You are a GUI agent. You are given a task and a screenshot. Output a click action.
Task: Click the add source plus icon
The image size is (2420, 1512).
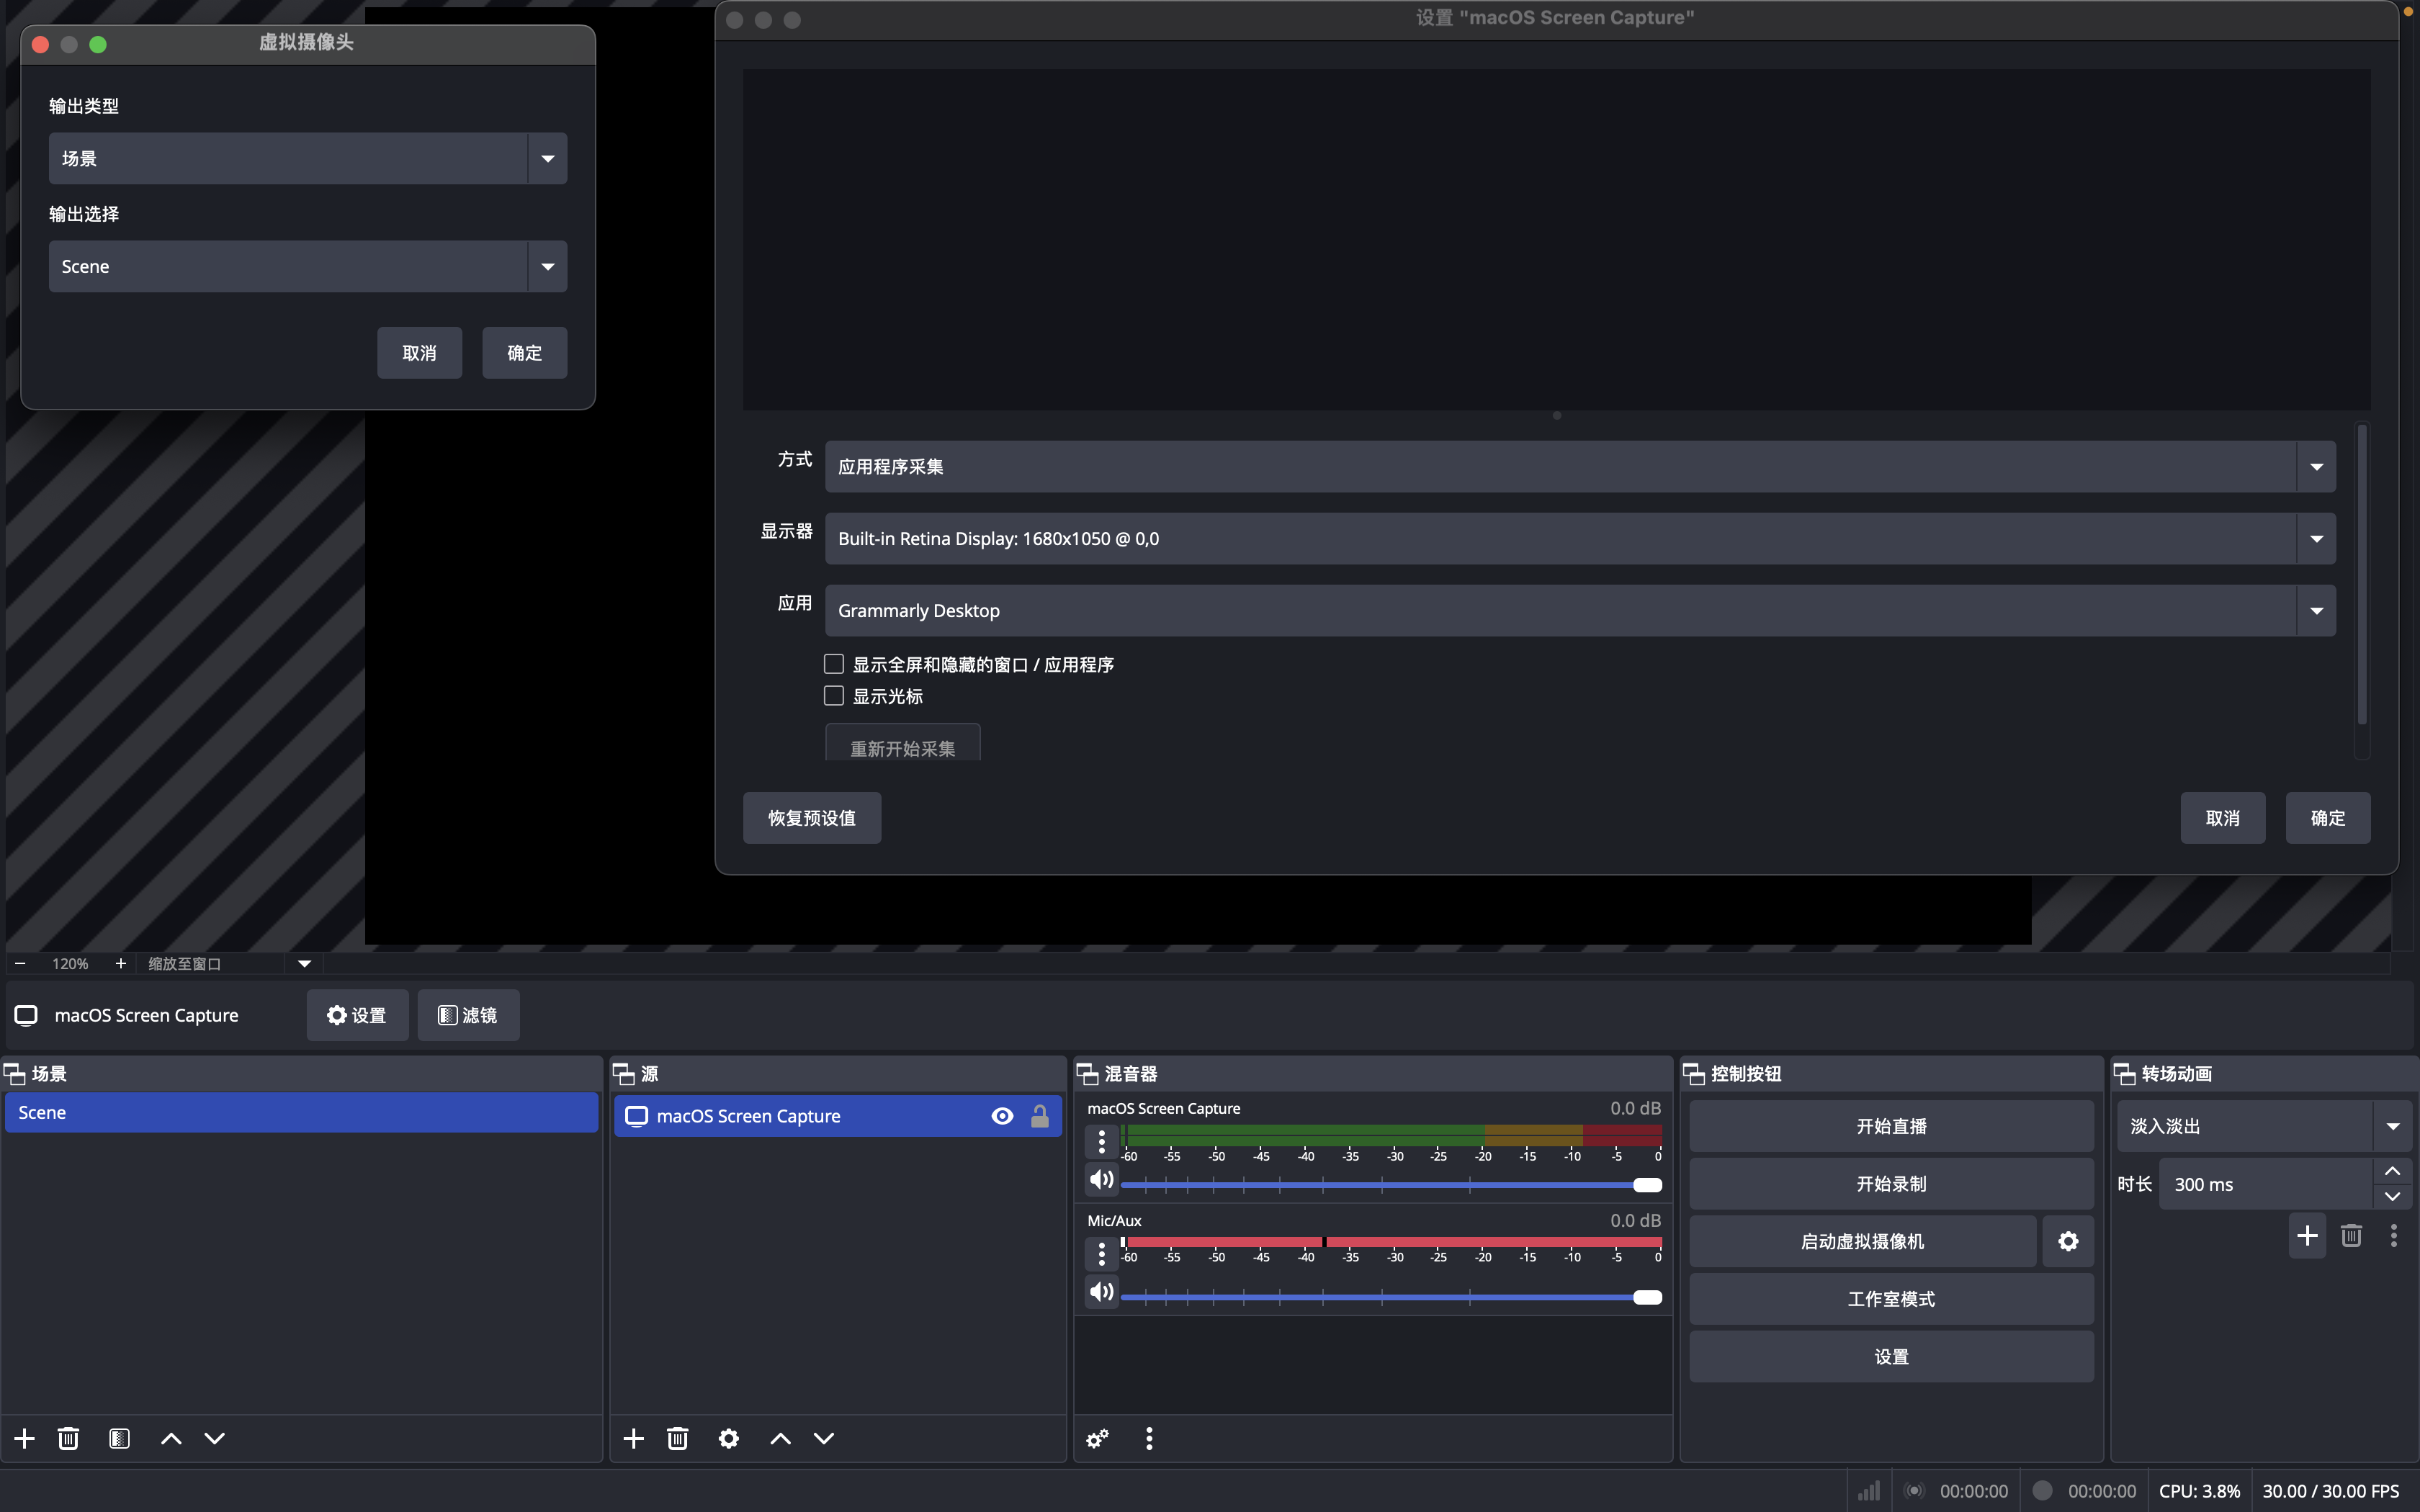point(633,1438)
